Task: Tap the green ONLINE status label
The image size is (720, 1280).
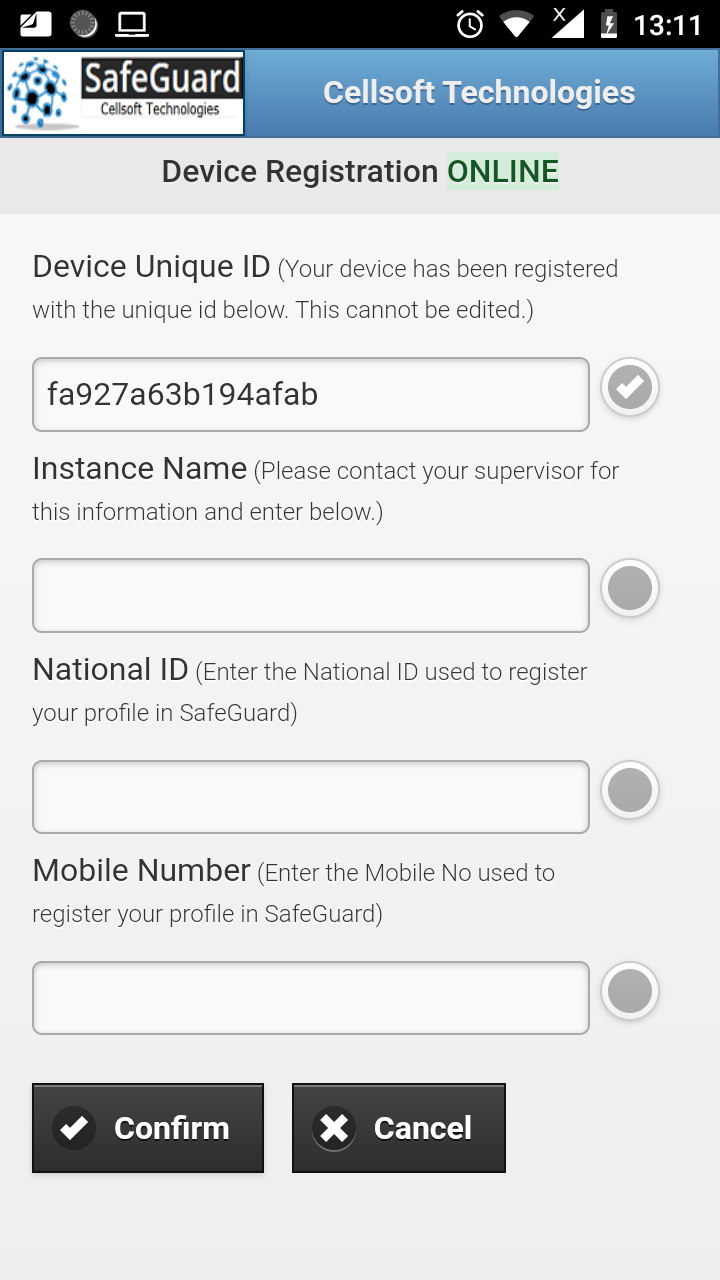Action: tap(503, 172)
